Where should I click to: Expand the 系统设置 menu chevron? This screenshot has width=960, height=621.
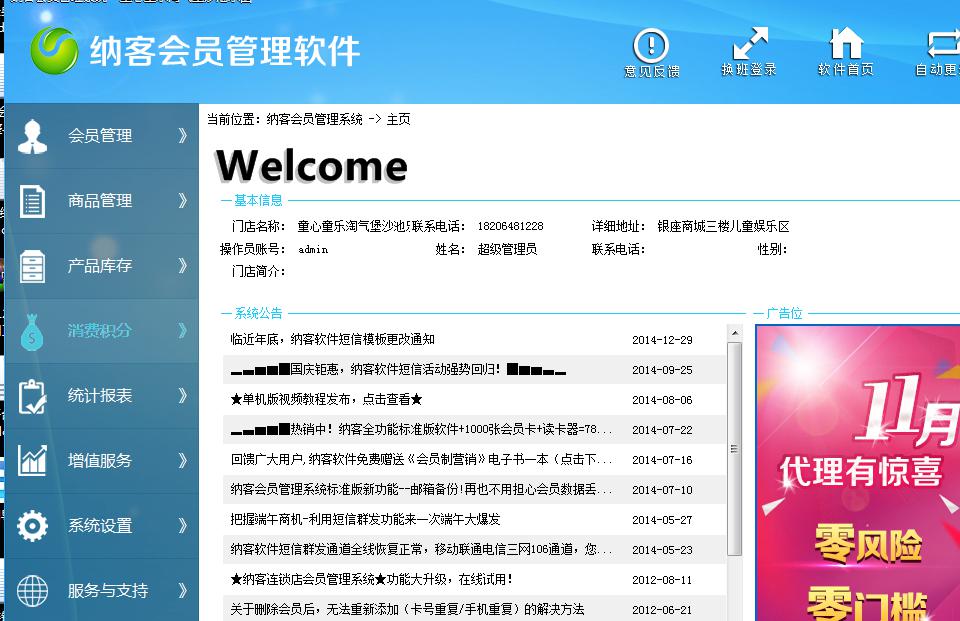point(182,526)
